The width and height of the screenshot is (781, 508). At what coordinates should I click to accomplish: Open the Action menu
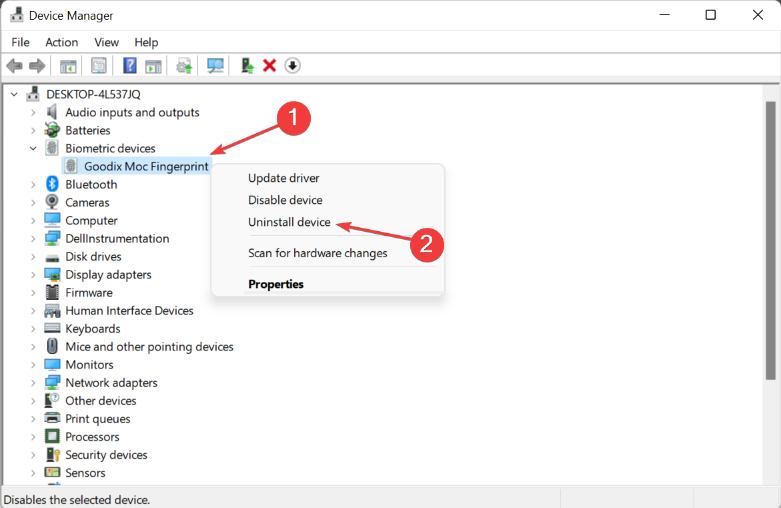point(62,42)
